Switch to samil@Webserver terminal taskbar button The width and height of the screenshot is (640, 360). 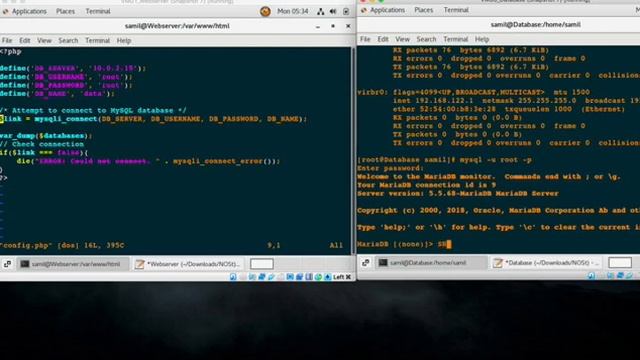click(73, 264)
